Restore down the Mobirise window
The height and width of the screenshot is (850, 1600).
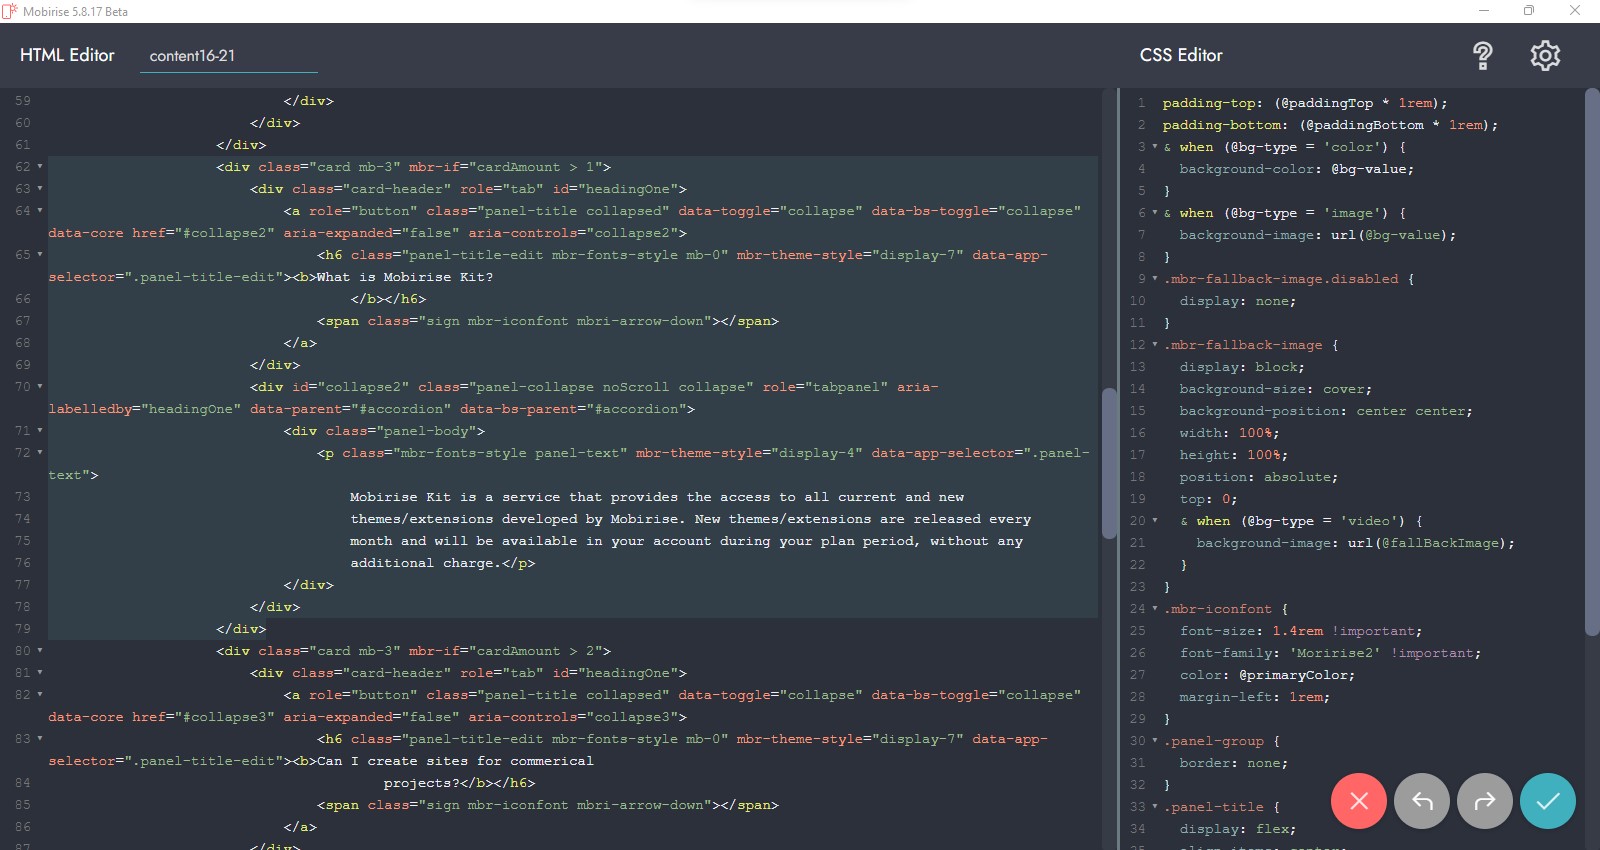point(1528,11)
